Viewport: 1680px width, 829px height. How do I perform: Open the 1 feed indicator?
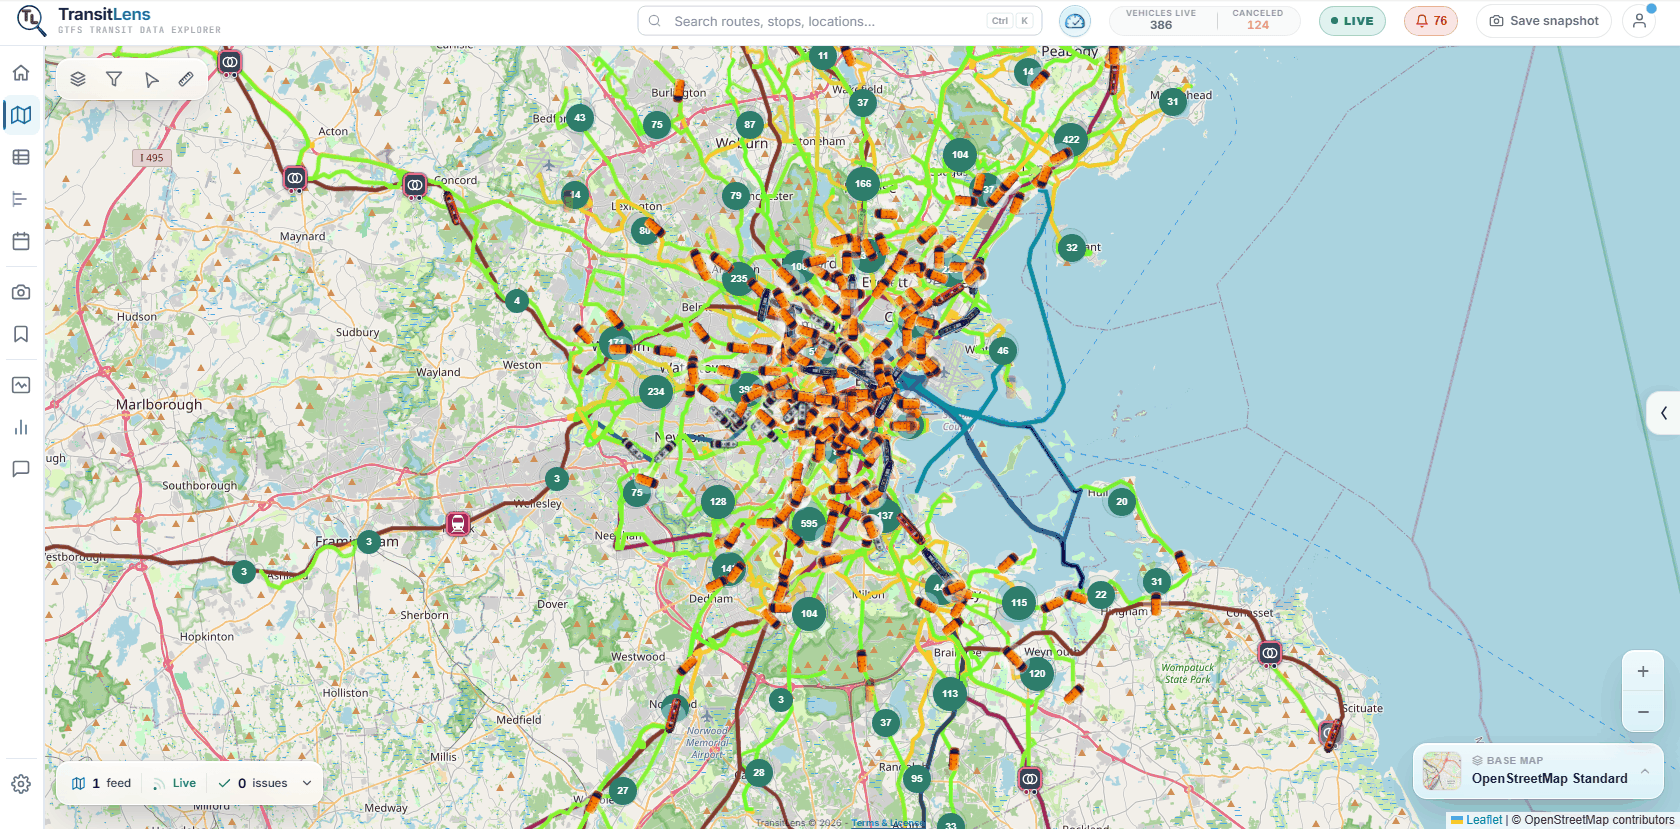(101, 783)
